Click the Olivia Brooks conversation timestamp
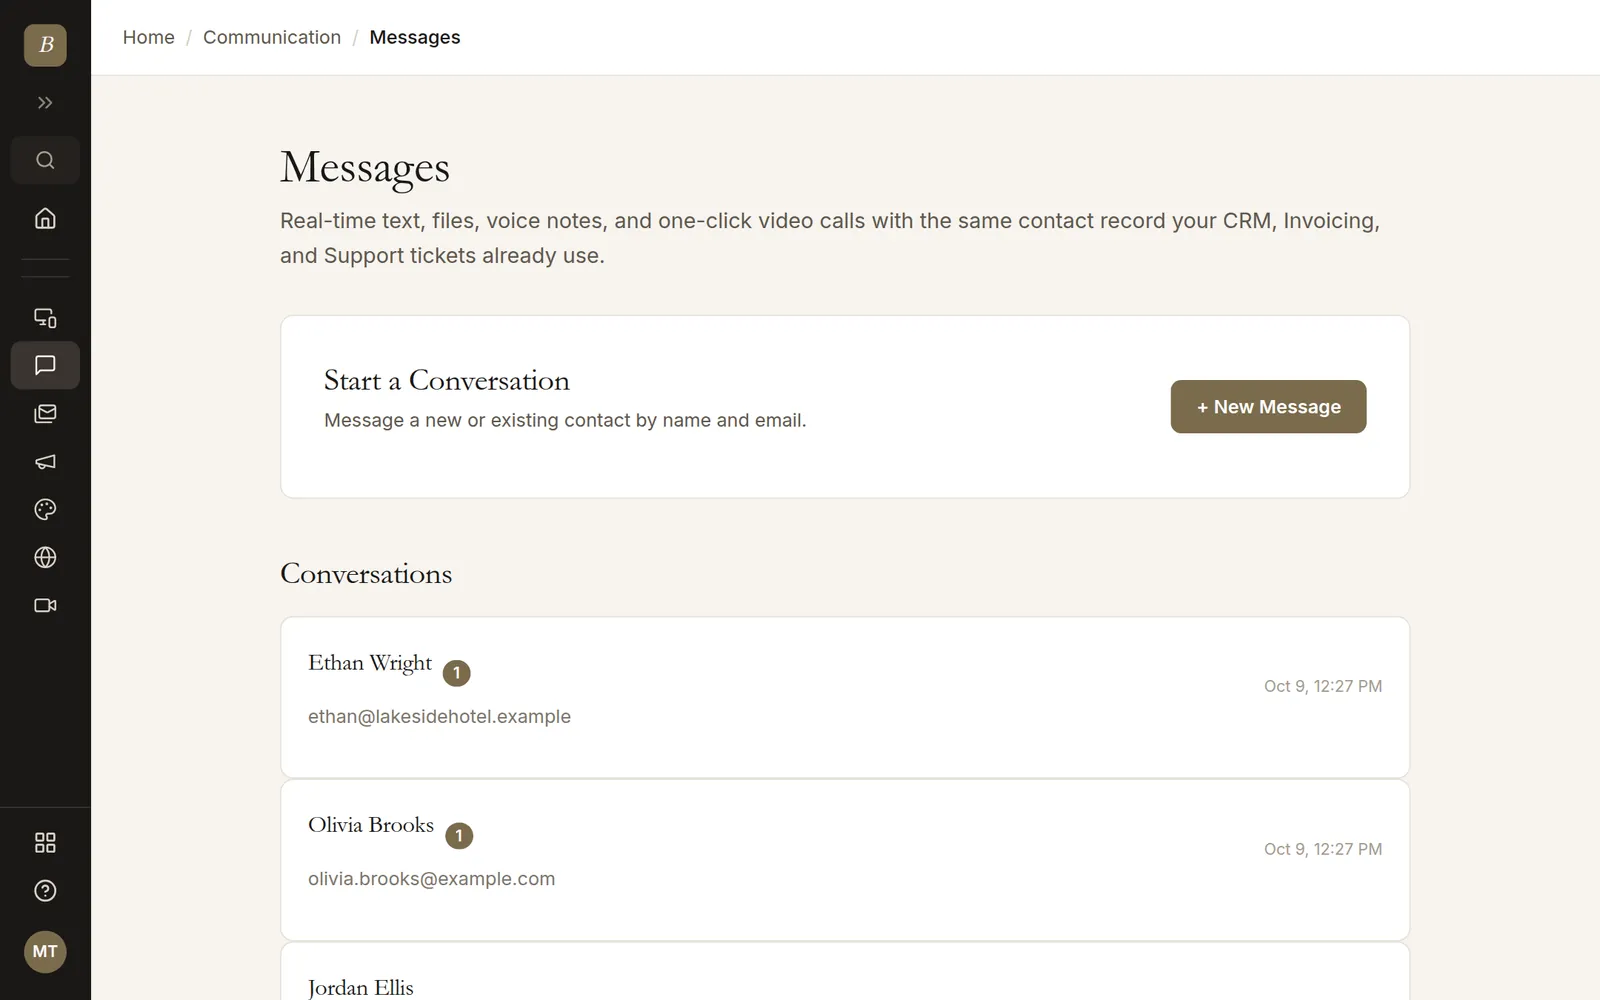Viewport: 1600px width, 1000px height. click(1323, 849)
